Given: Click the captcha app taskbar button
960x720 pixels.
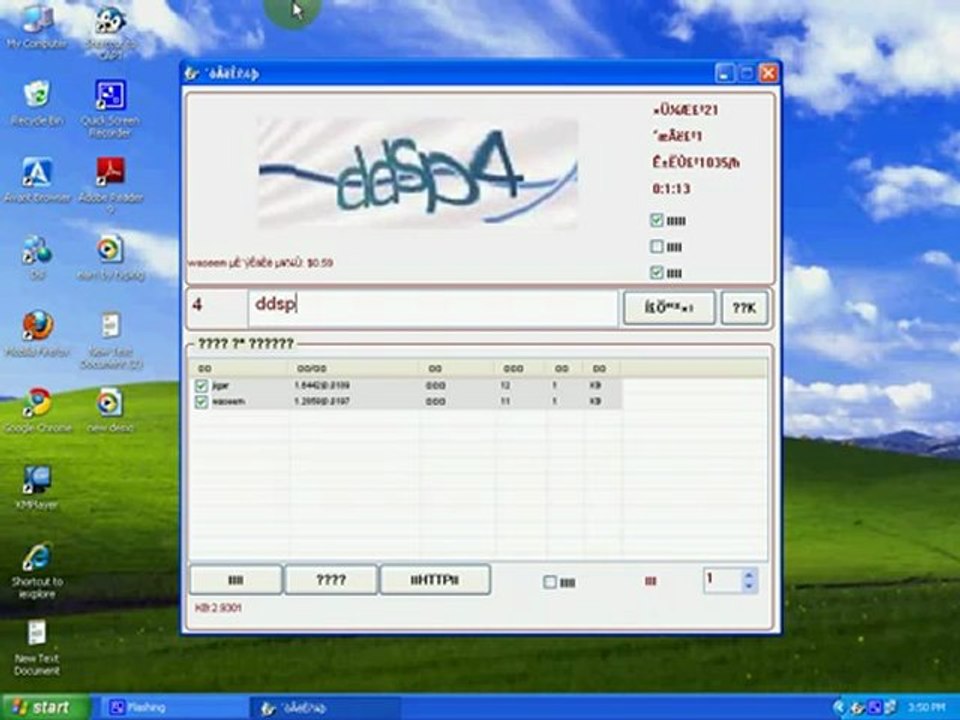Looking at the screenshot, I should (324, 708).
